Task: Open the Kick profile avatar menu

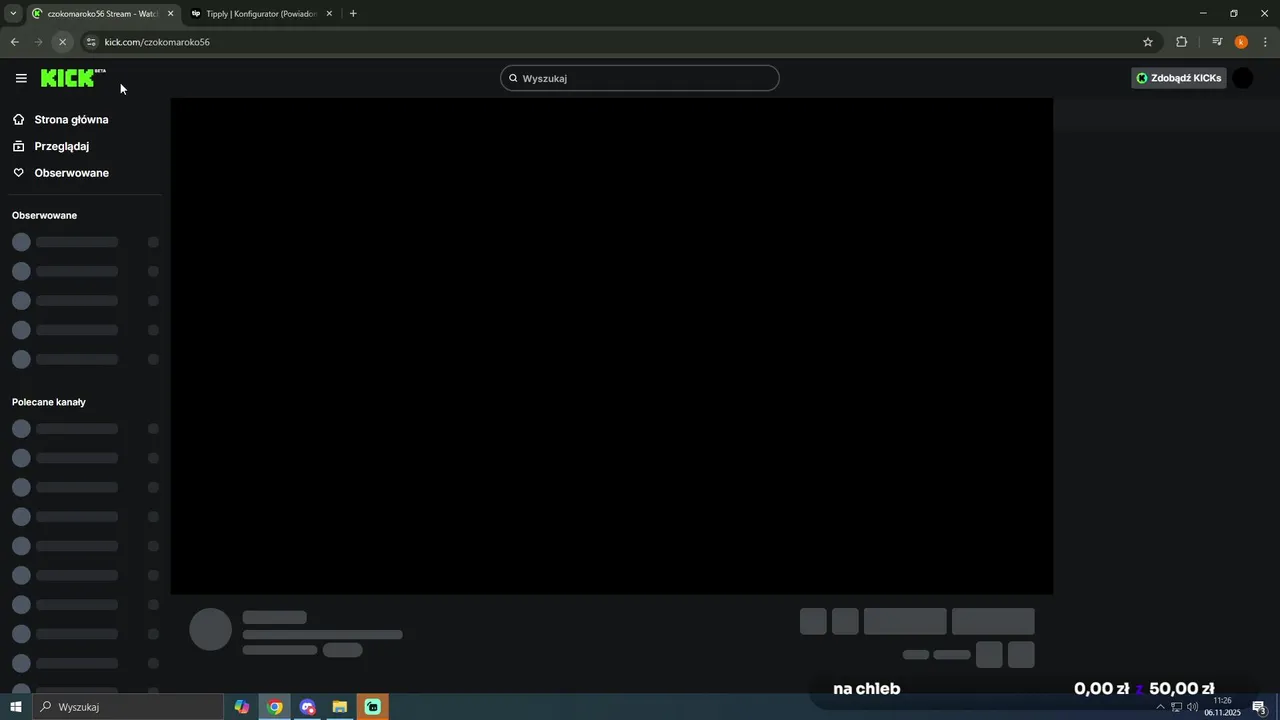Action: tap(1243, 78)
